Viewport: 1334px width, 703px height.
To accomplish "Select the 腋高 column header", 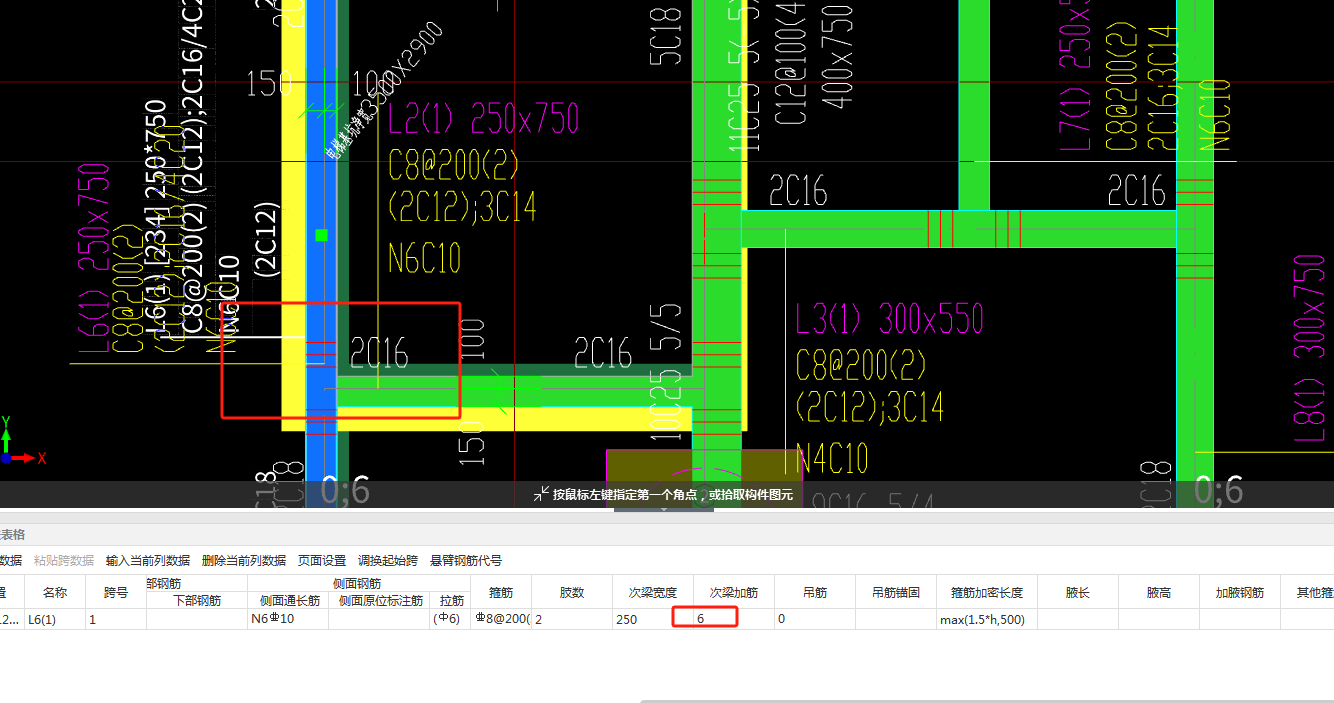I will pos(1159,592).
